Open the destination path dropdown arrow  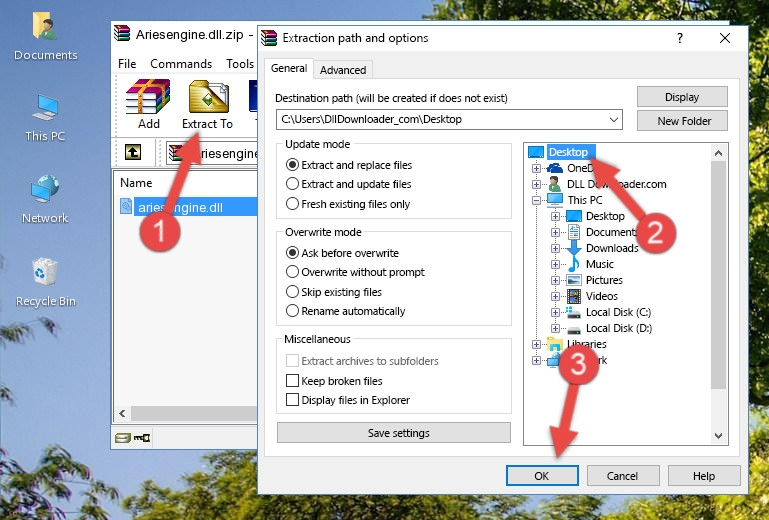coord(614,119)
